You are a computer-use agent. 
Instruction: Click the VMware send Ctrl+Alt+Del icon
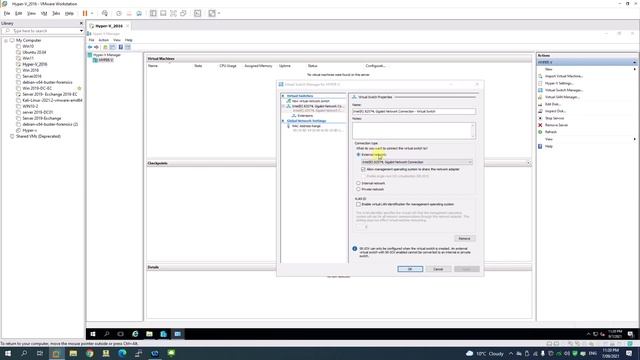tap(105, 13)
